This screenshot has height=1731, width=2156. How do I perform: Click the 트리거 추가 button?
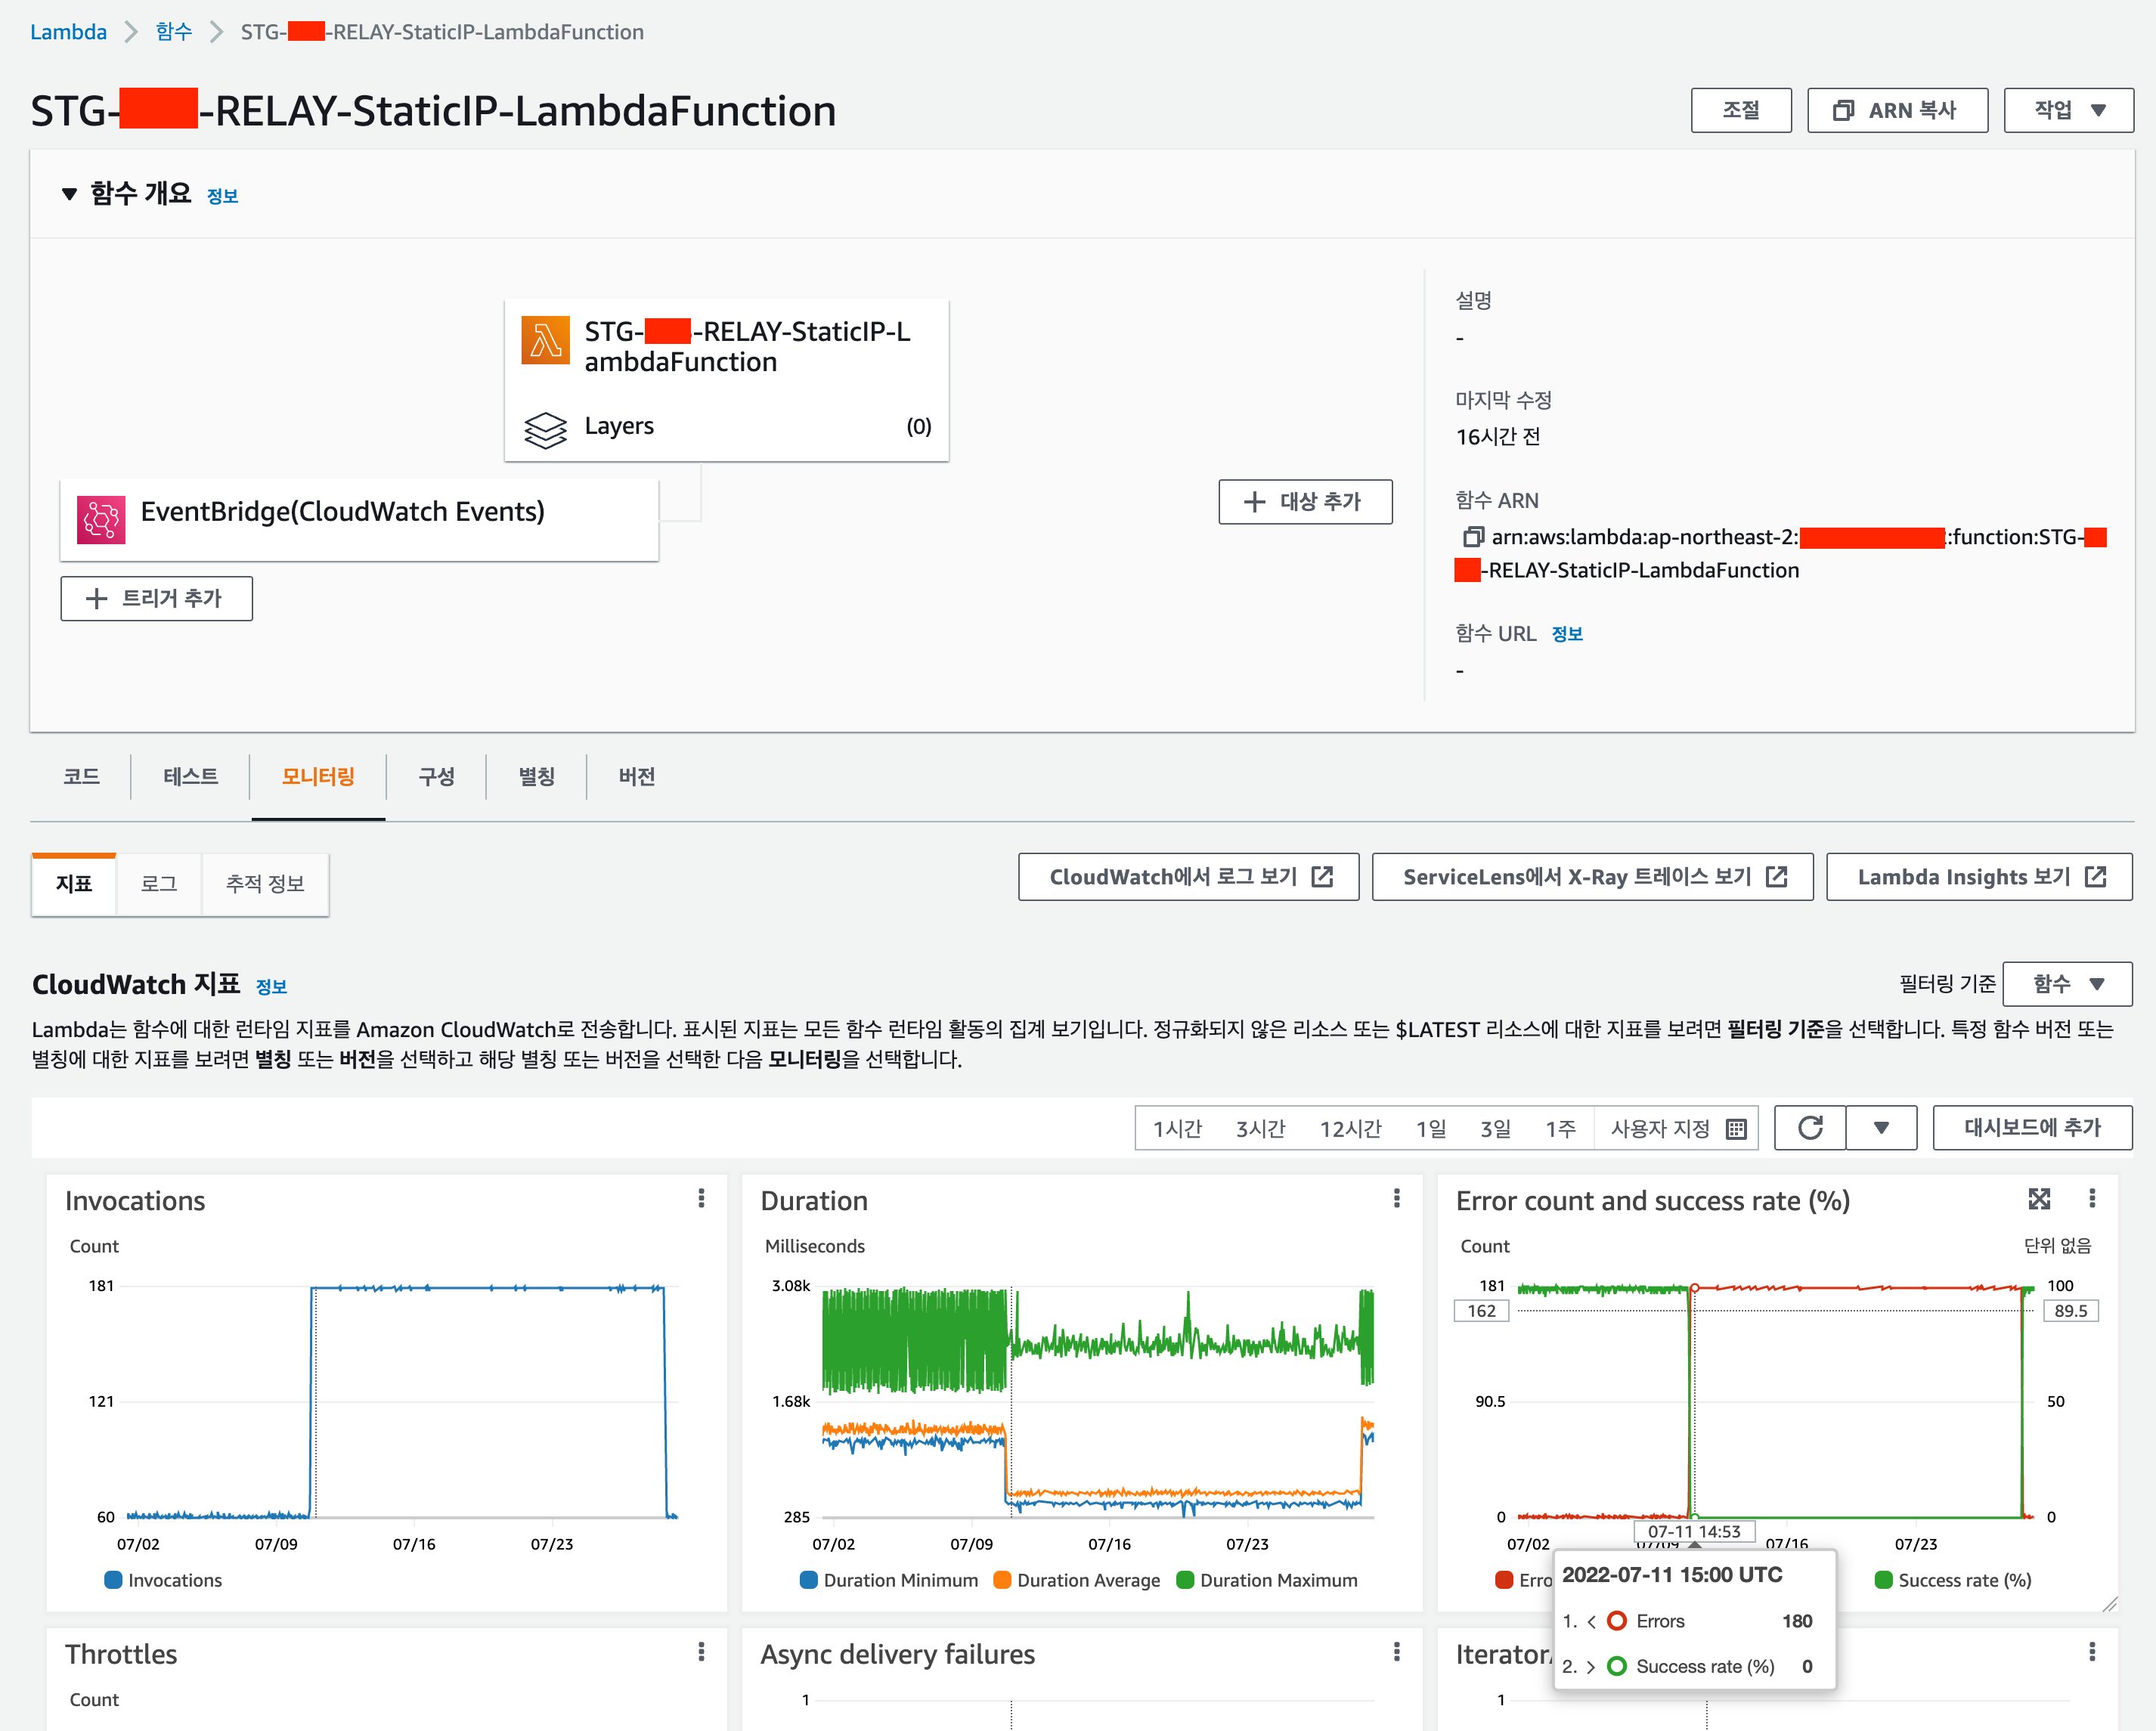point(156,598)
